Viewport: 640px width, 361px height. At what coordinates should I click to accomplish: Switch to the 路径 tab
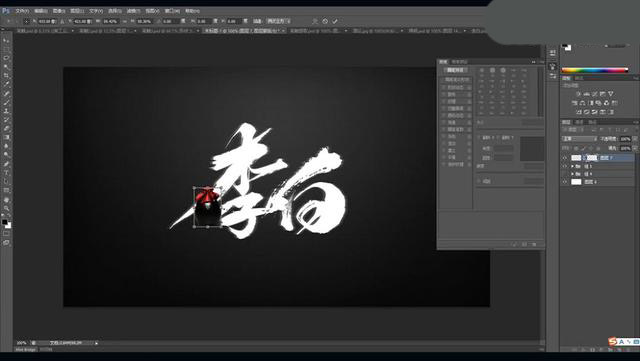coord(592,122)
